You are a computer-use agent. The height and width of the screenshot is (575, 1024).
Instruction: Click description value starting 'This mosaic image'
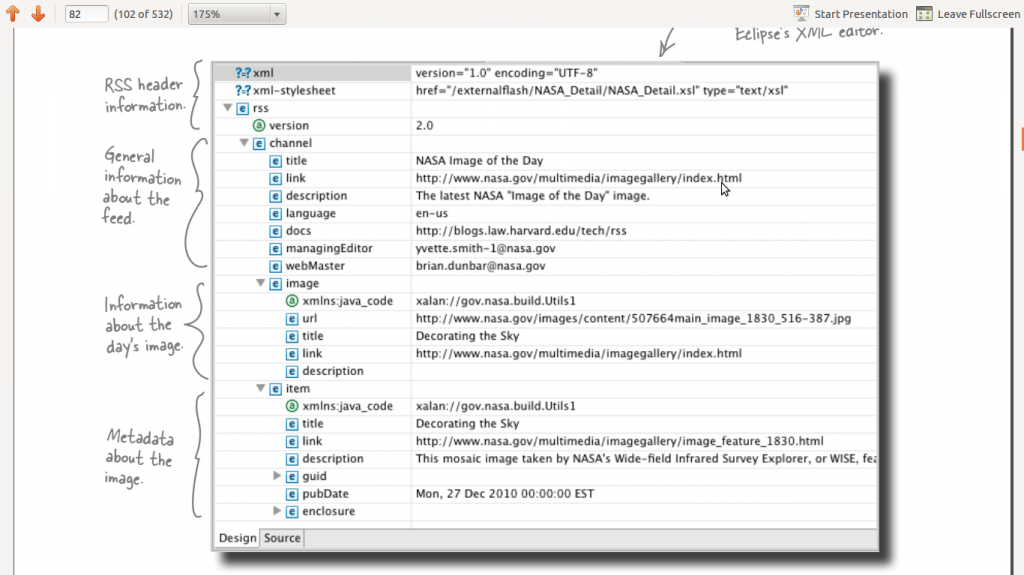pos(646,459)
